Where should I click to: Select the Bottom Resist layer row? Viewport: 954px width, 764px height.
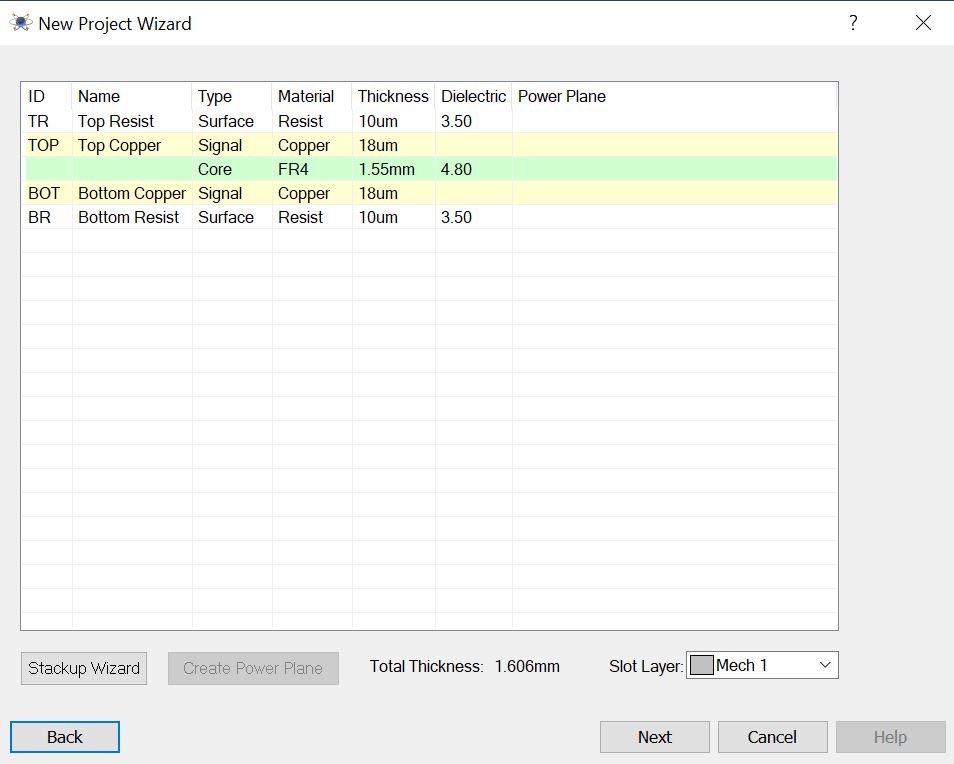pos(128,217)
